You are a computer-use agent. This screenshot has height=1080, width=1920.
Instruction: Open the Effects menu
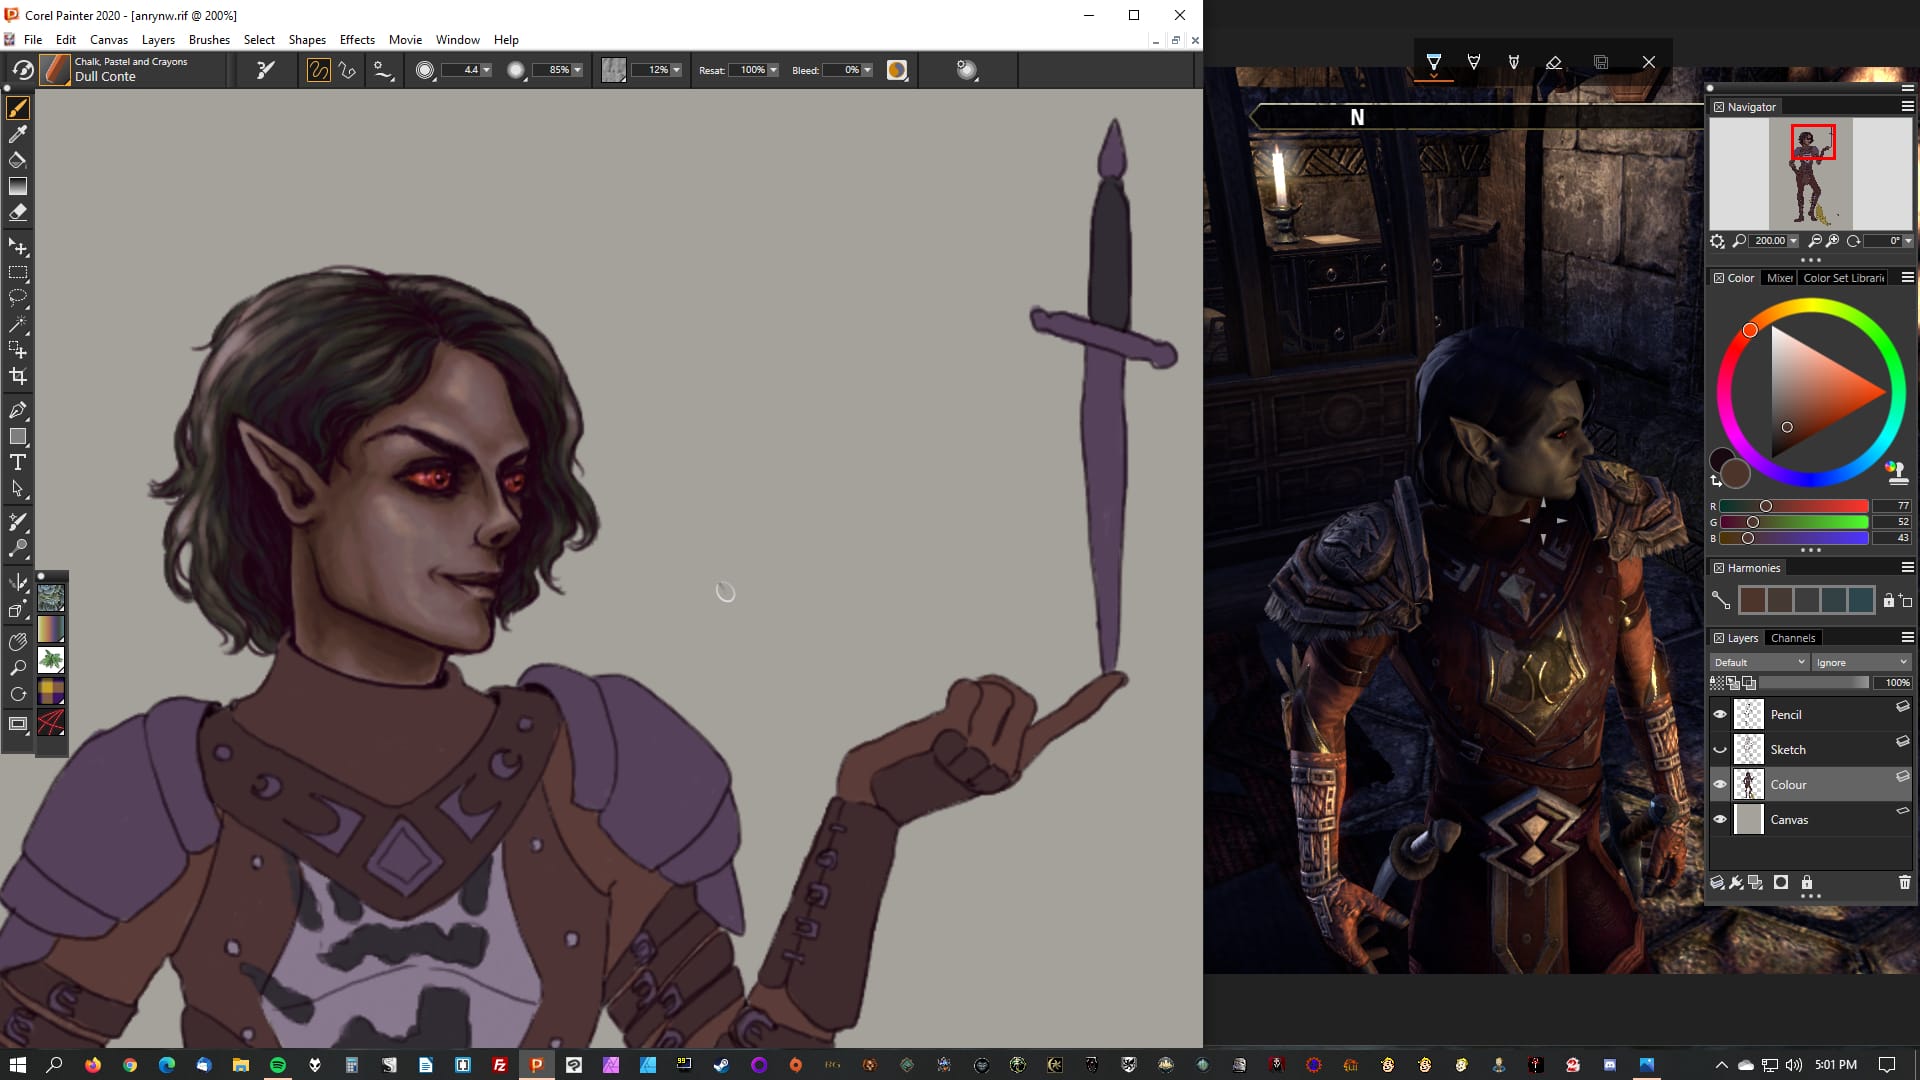(x=357, y=40)
